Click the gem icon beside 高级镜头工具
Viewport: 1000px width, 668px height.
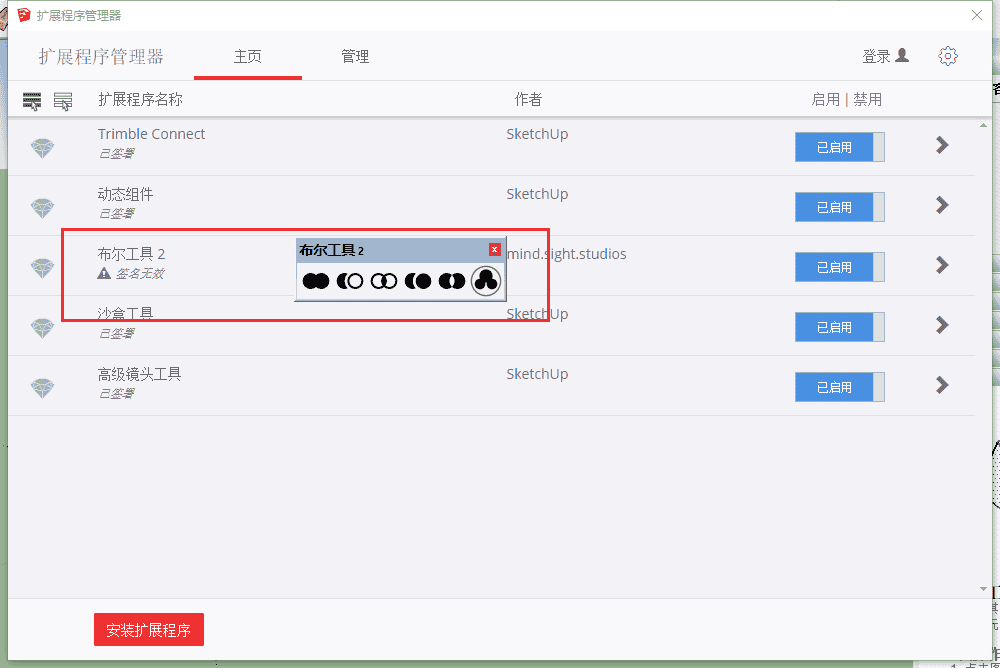click(x=43, y=388)
